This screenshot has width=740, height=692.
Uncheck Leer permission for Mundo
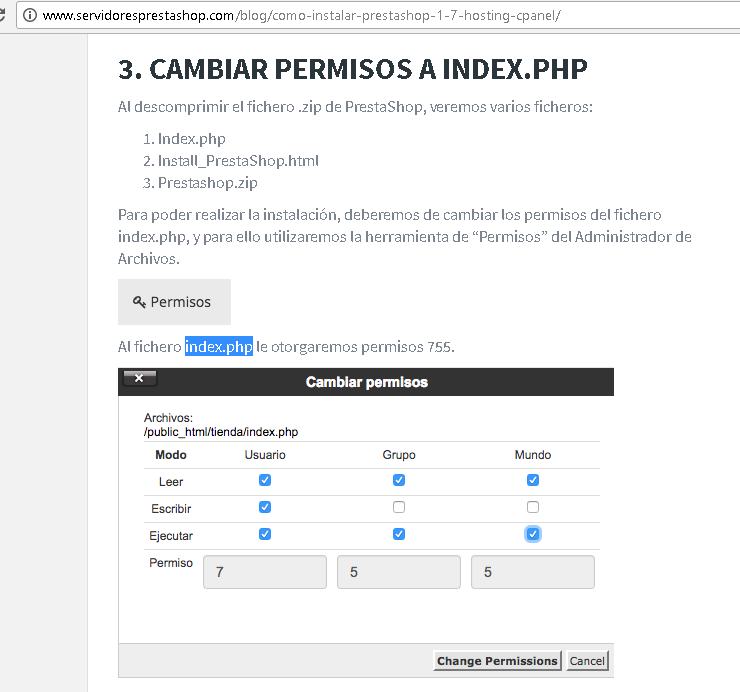point(533,480)
